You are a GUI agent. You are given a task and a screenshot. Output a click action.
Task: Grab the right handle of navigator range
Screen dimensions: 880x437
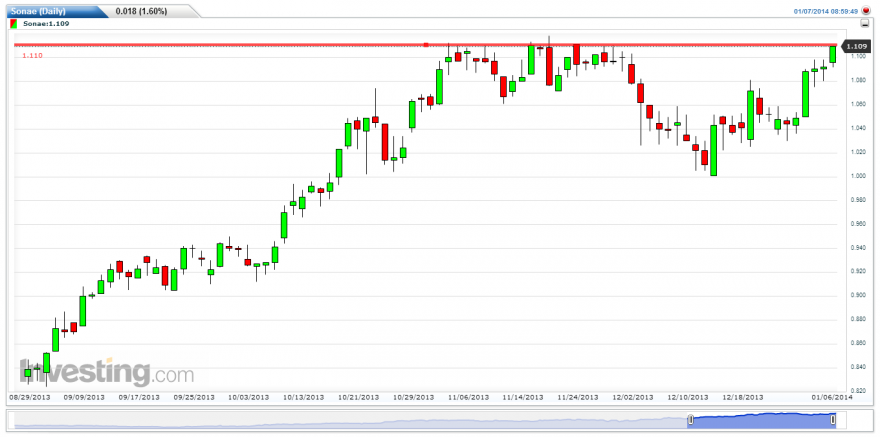pos(833,420)
